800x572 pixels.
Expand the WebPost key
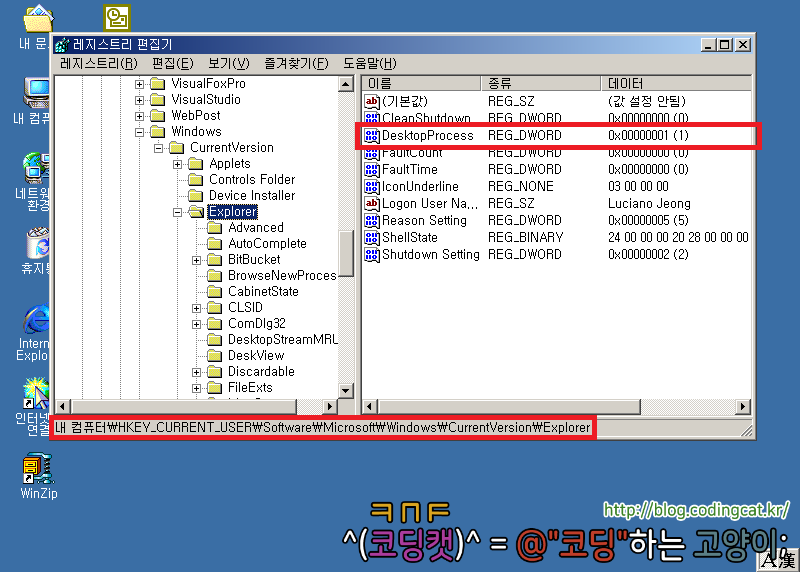[x=139, y=116]
